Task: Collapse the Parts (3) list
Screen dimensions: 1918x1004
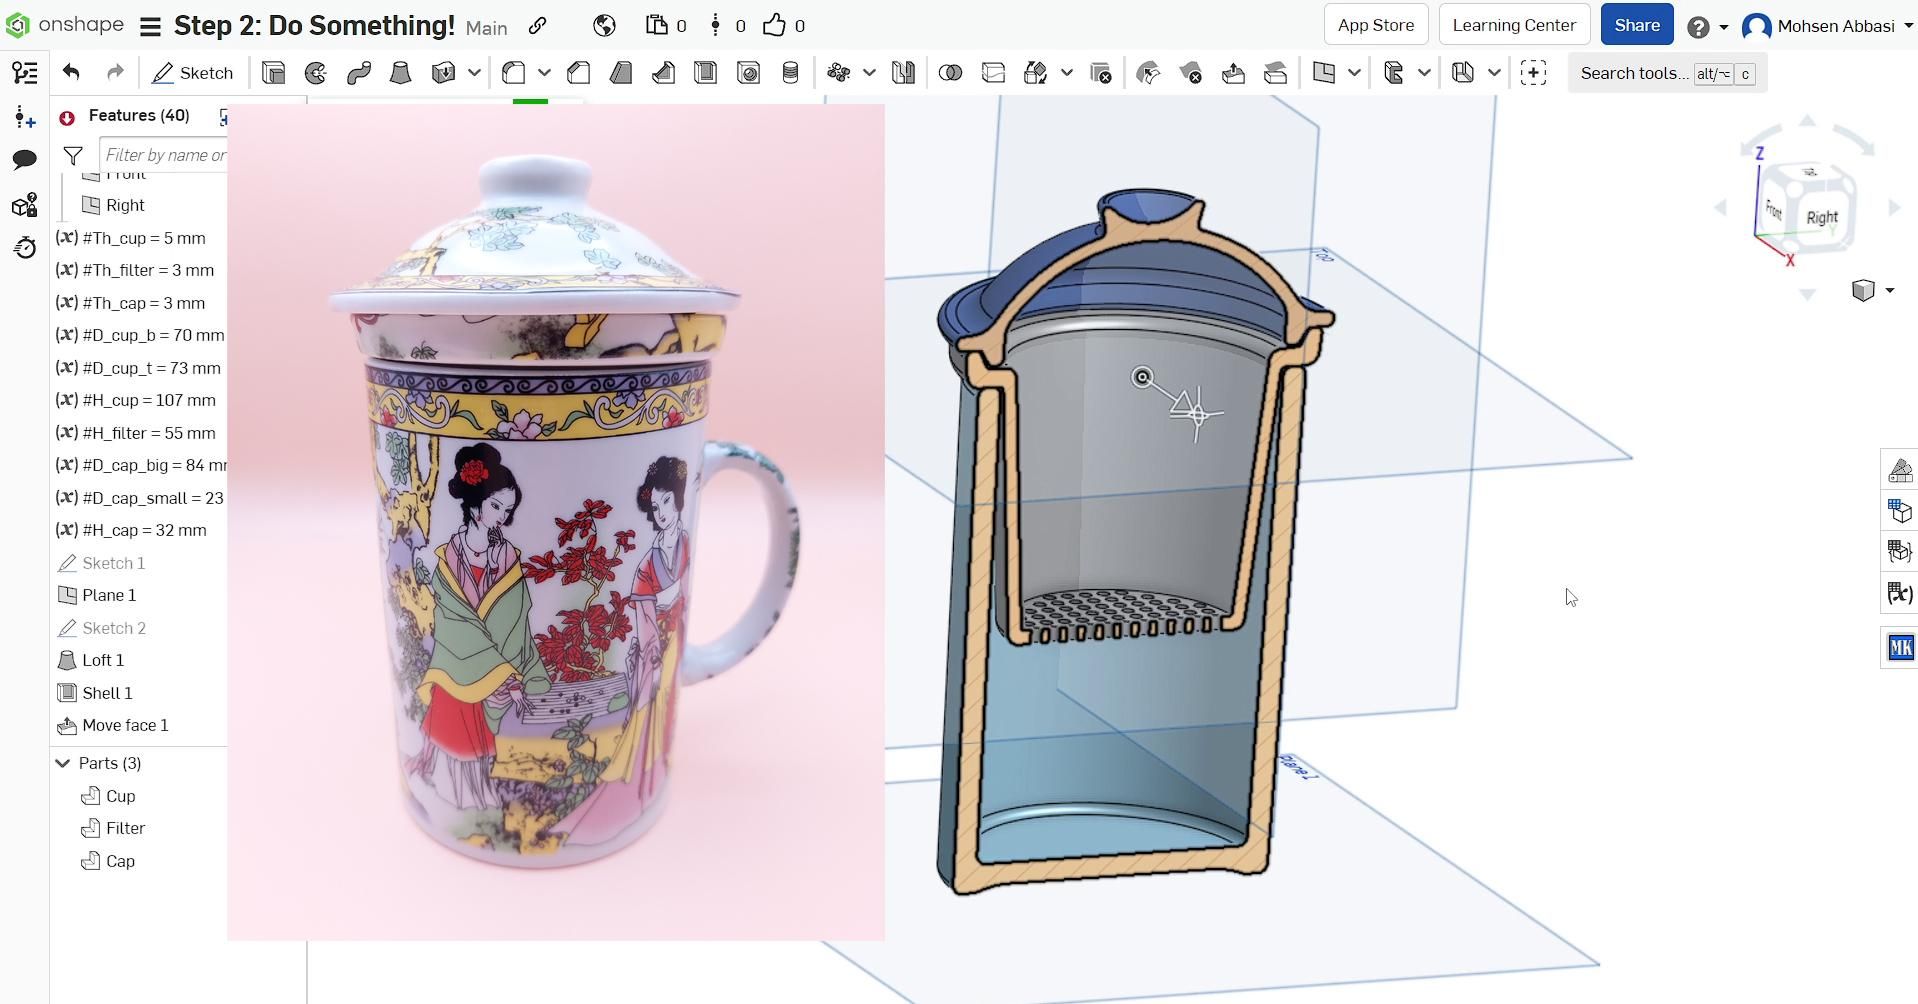Action: pyautogui.click(x=62, y=762)
